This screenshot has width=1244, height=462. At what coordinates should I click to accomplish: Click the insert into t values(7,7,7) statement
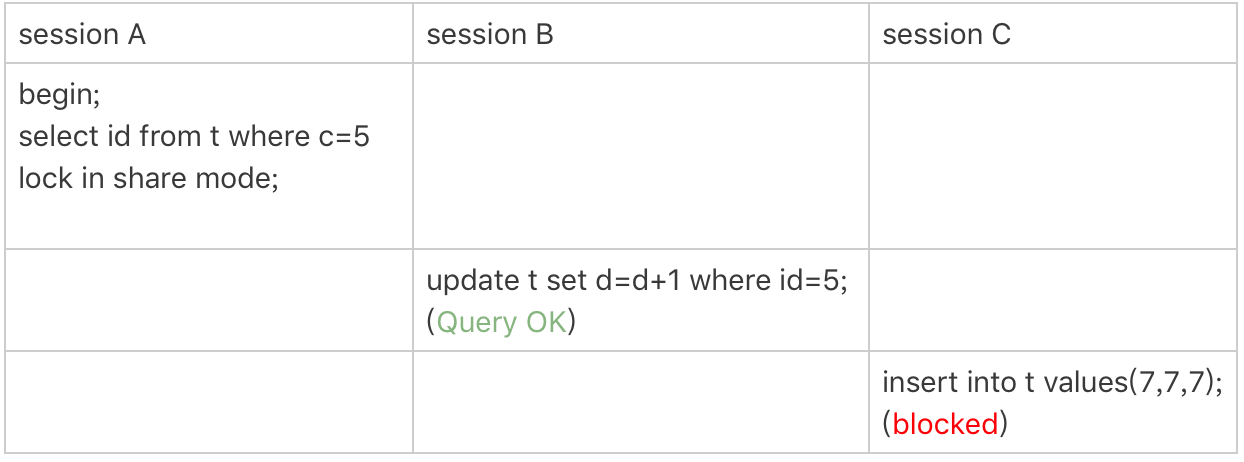tap(1053, 382)
